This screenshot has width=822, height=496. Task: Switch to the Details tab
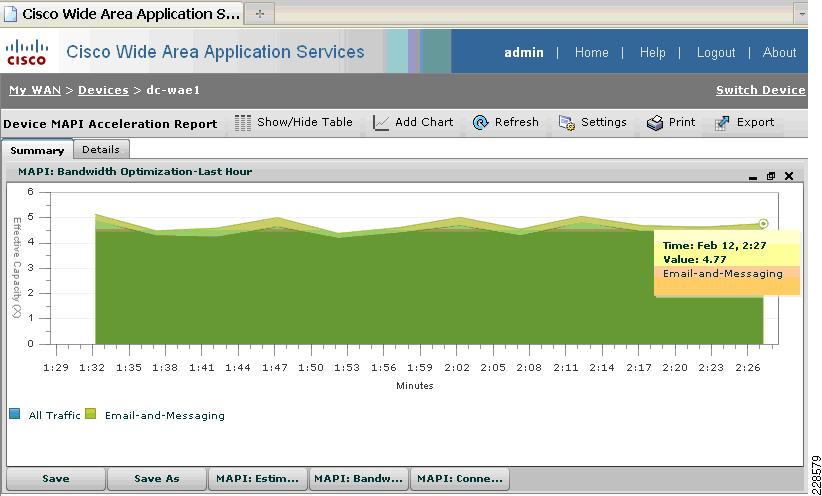[x=101, y=149]
